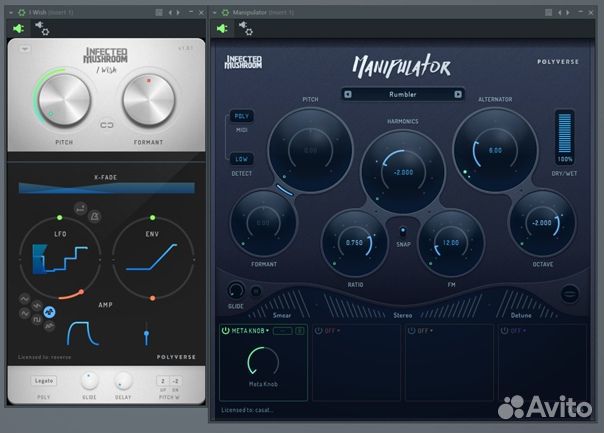Open META KNOB modulator type dropdown
The height and width of the screenshot is (433, 604).
(x=250, y=331)
